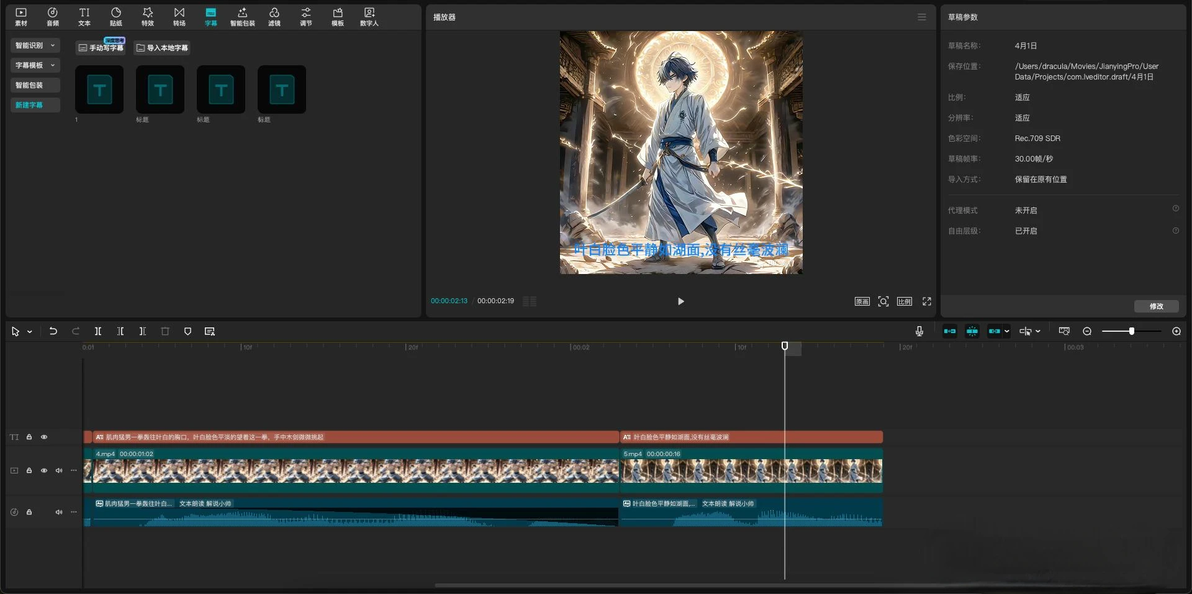
Task: Lock the main video track
Action: click(x=29, y=471)
